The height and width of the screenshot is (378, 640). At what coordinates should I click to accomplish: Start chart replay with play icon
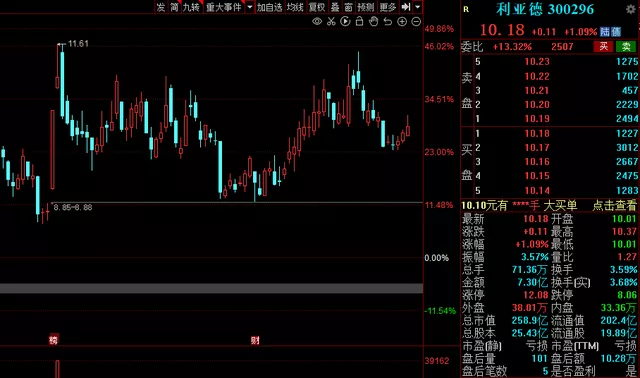pyautogui.click(x=345, y=22)
